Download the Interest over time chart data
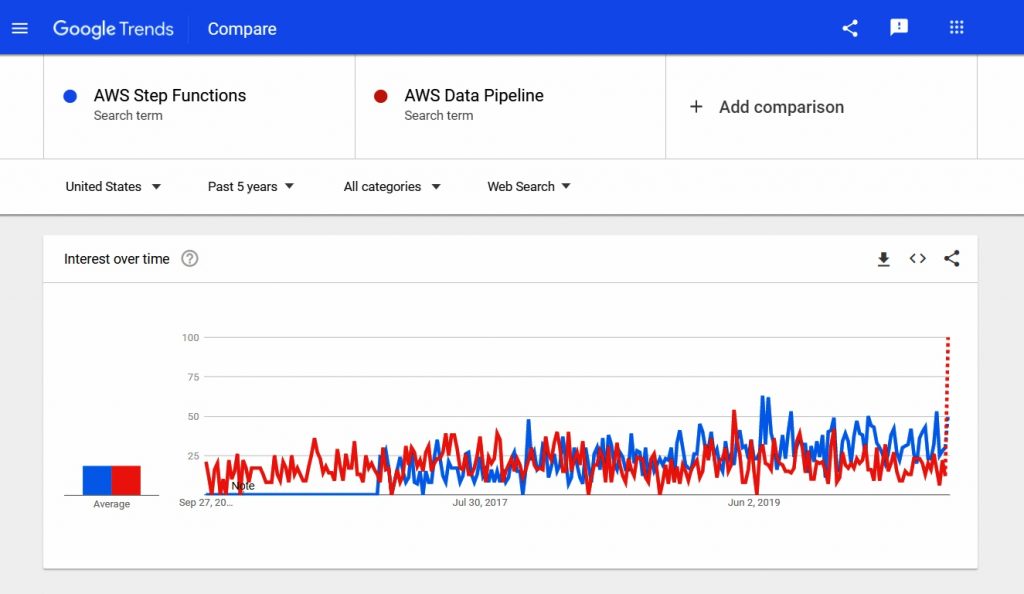1024x594 pixels. 883,258
